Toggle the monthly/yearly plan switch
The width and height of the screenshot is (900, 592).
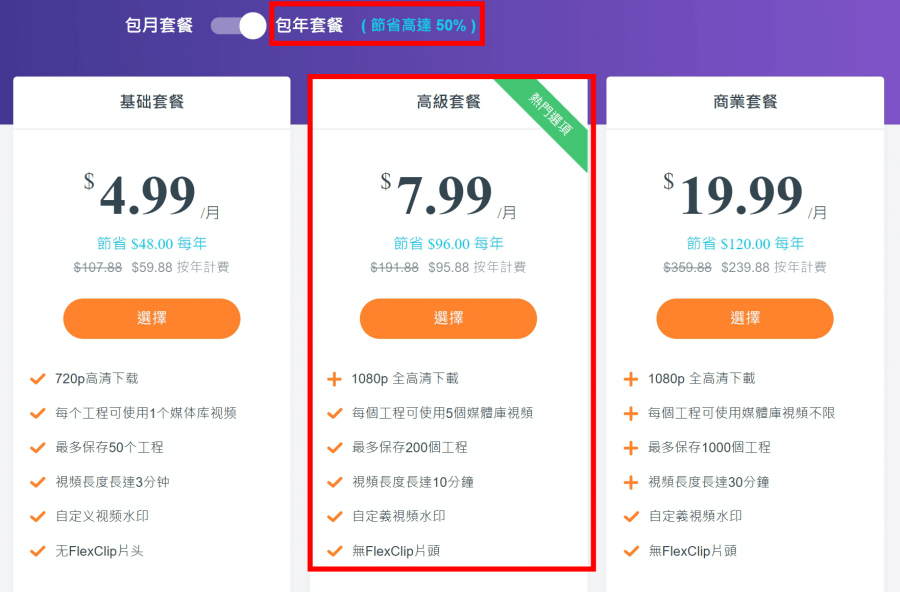point(238,26)
